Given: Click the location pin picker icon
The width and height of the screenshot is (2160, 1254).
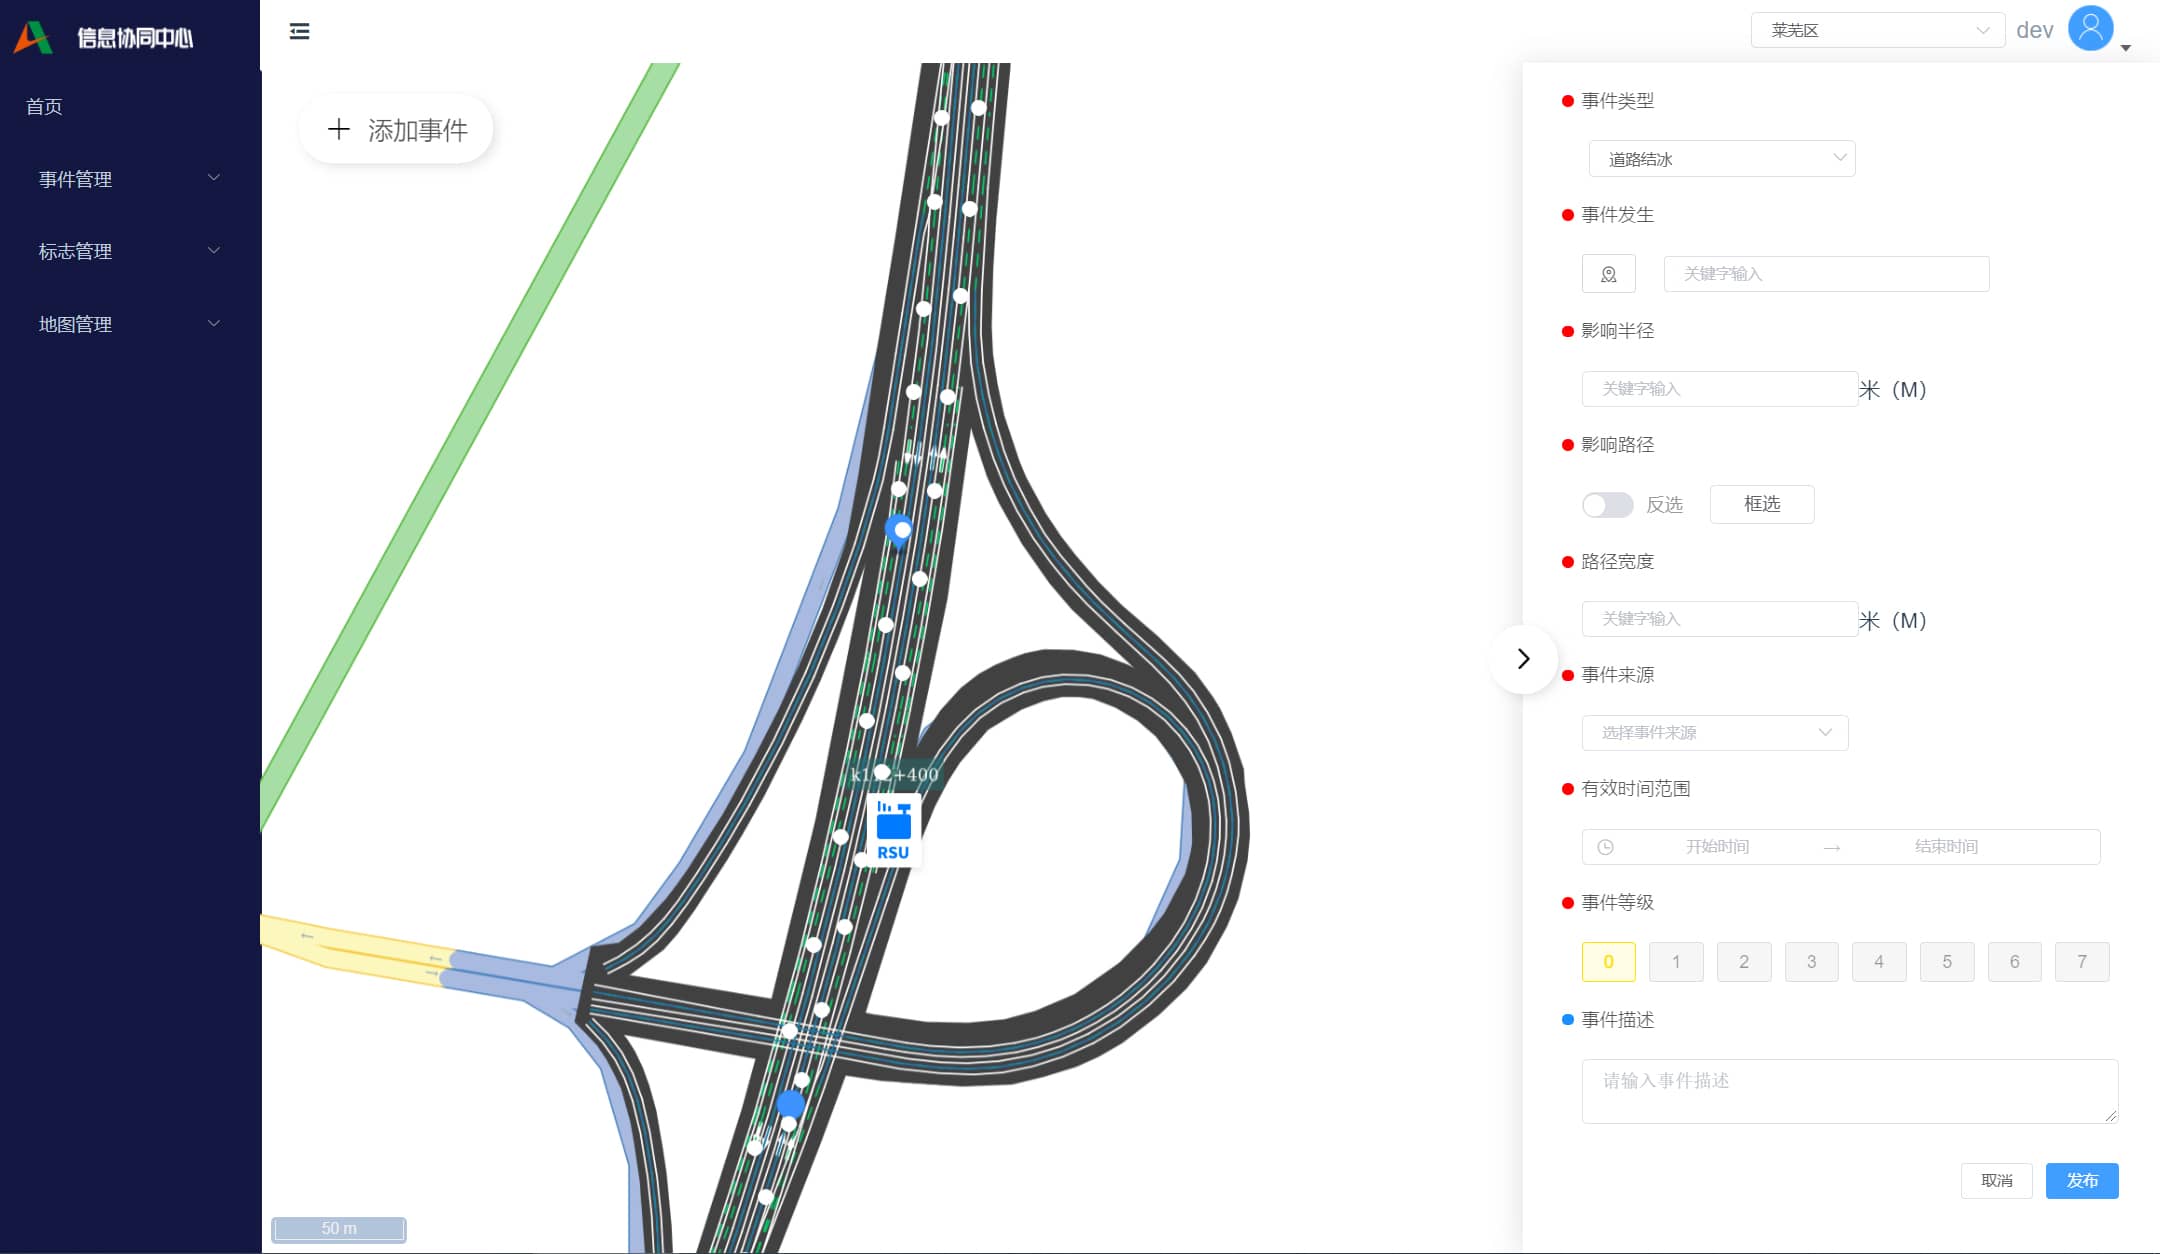Looking at the screenshot, I should (1608, 274).
